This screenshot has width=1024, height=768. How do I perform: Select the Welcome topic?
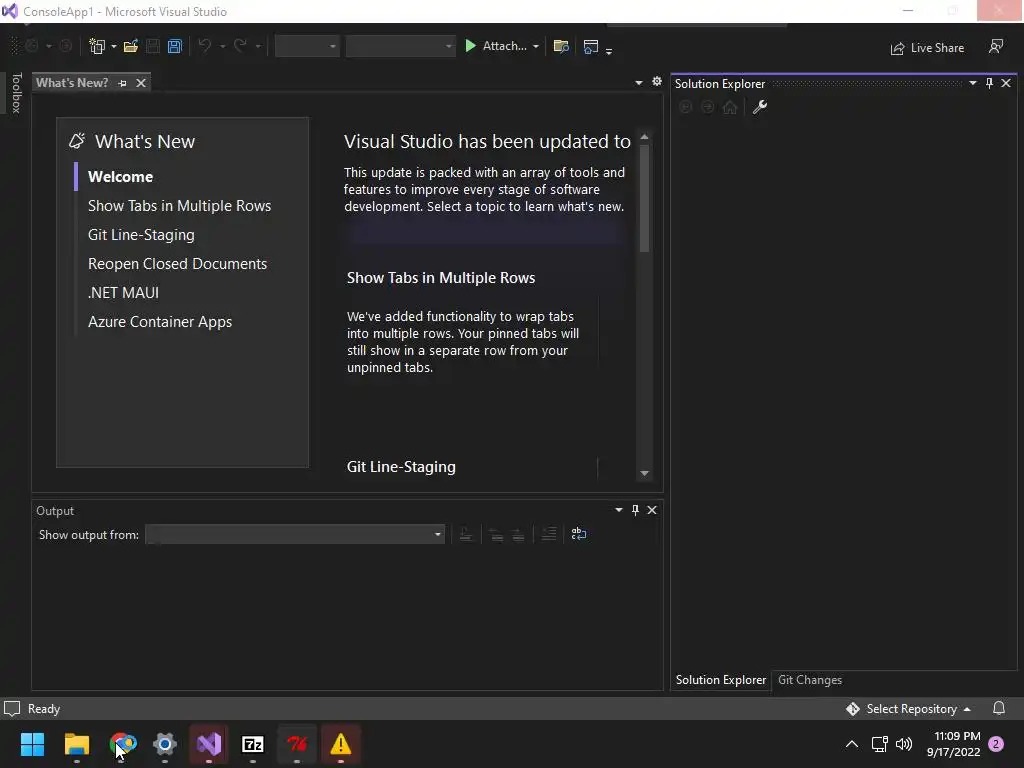120,177
